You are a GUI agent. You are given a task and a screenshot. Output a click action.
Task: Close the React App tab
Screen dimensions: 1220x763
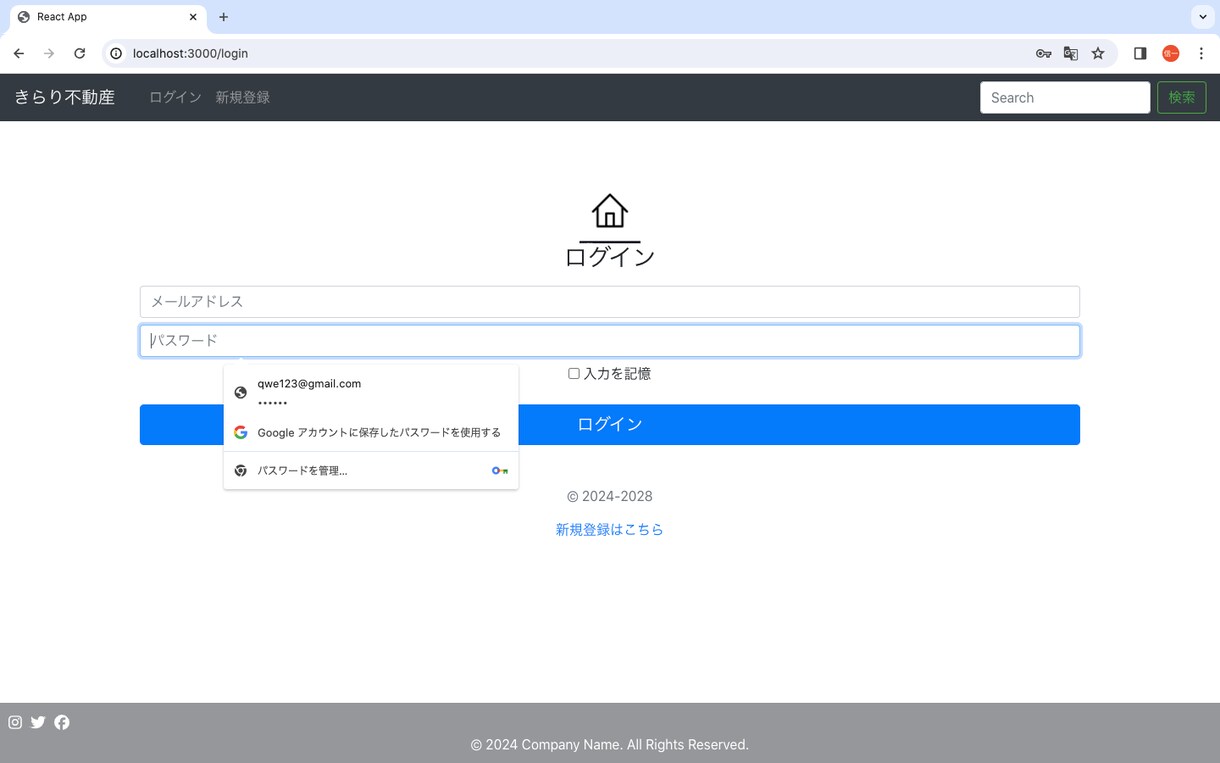click(193, 17)
